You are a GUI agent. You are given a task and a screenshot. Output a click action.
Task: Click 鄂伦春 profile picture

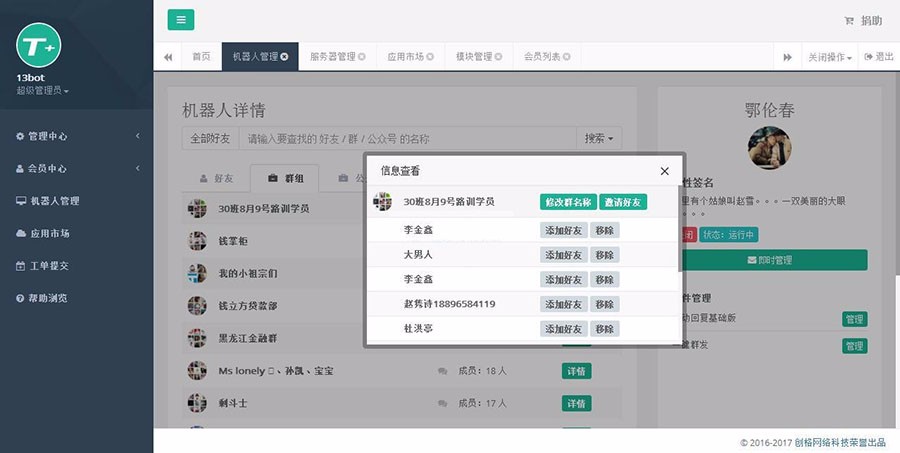tap(769, 148)
